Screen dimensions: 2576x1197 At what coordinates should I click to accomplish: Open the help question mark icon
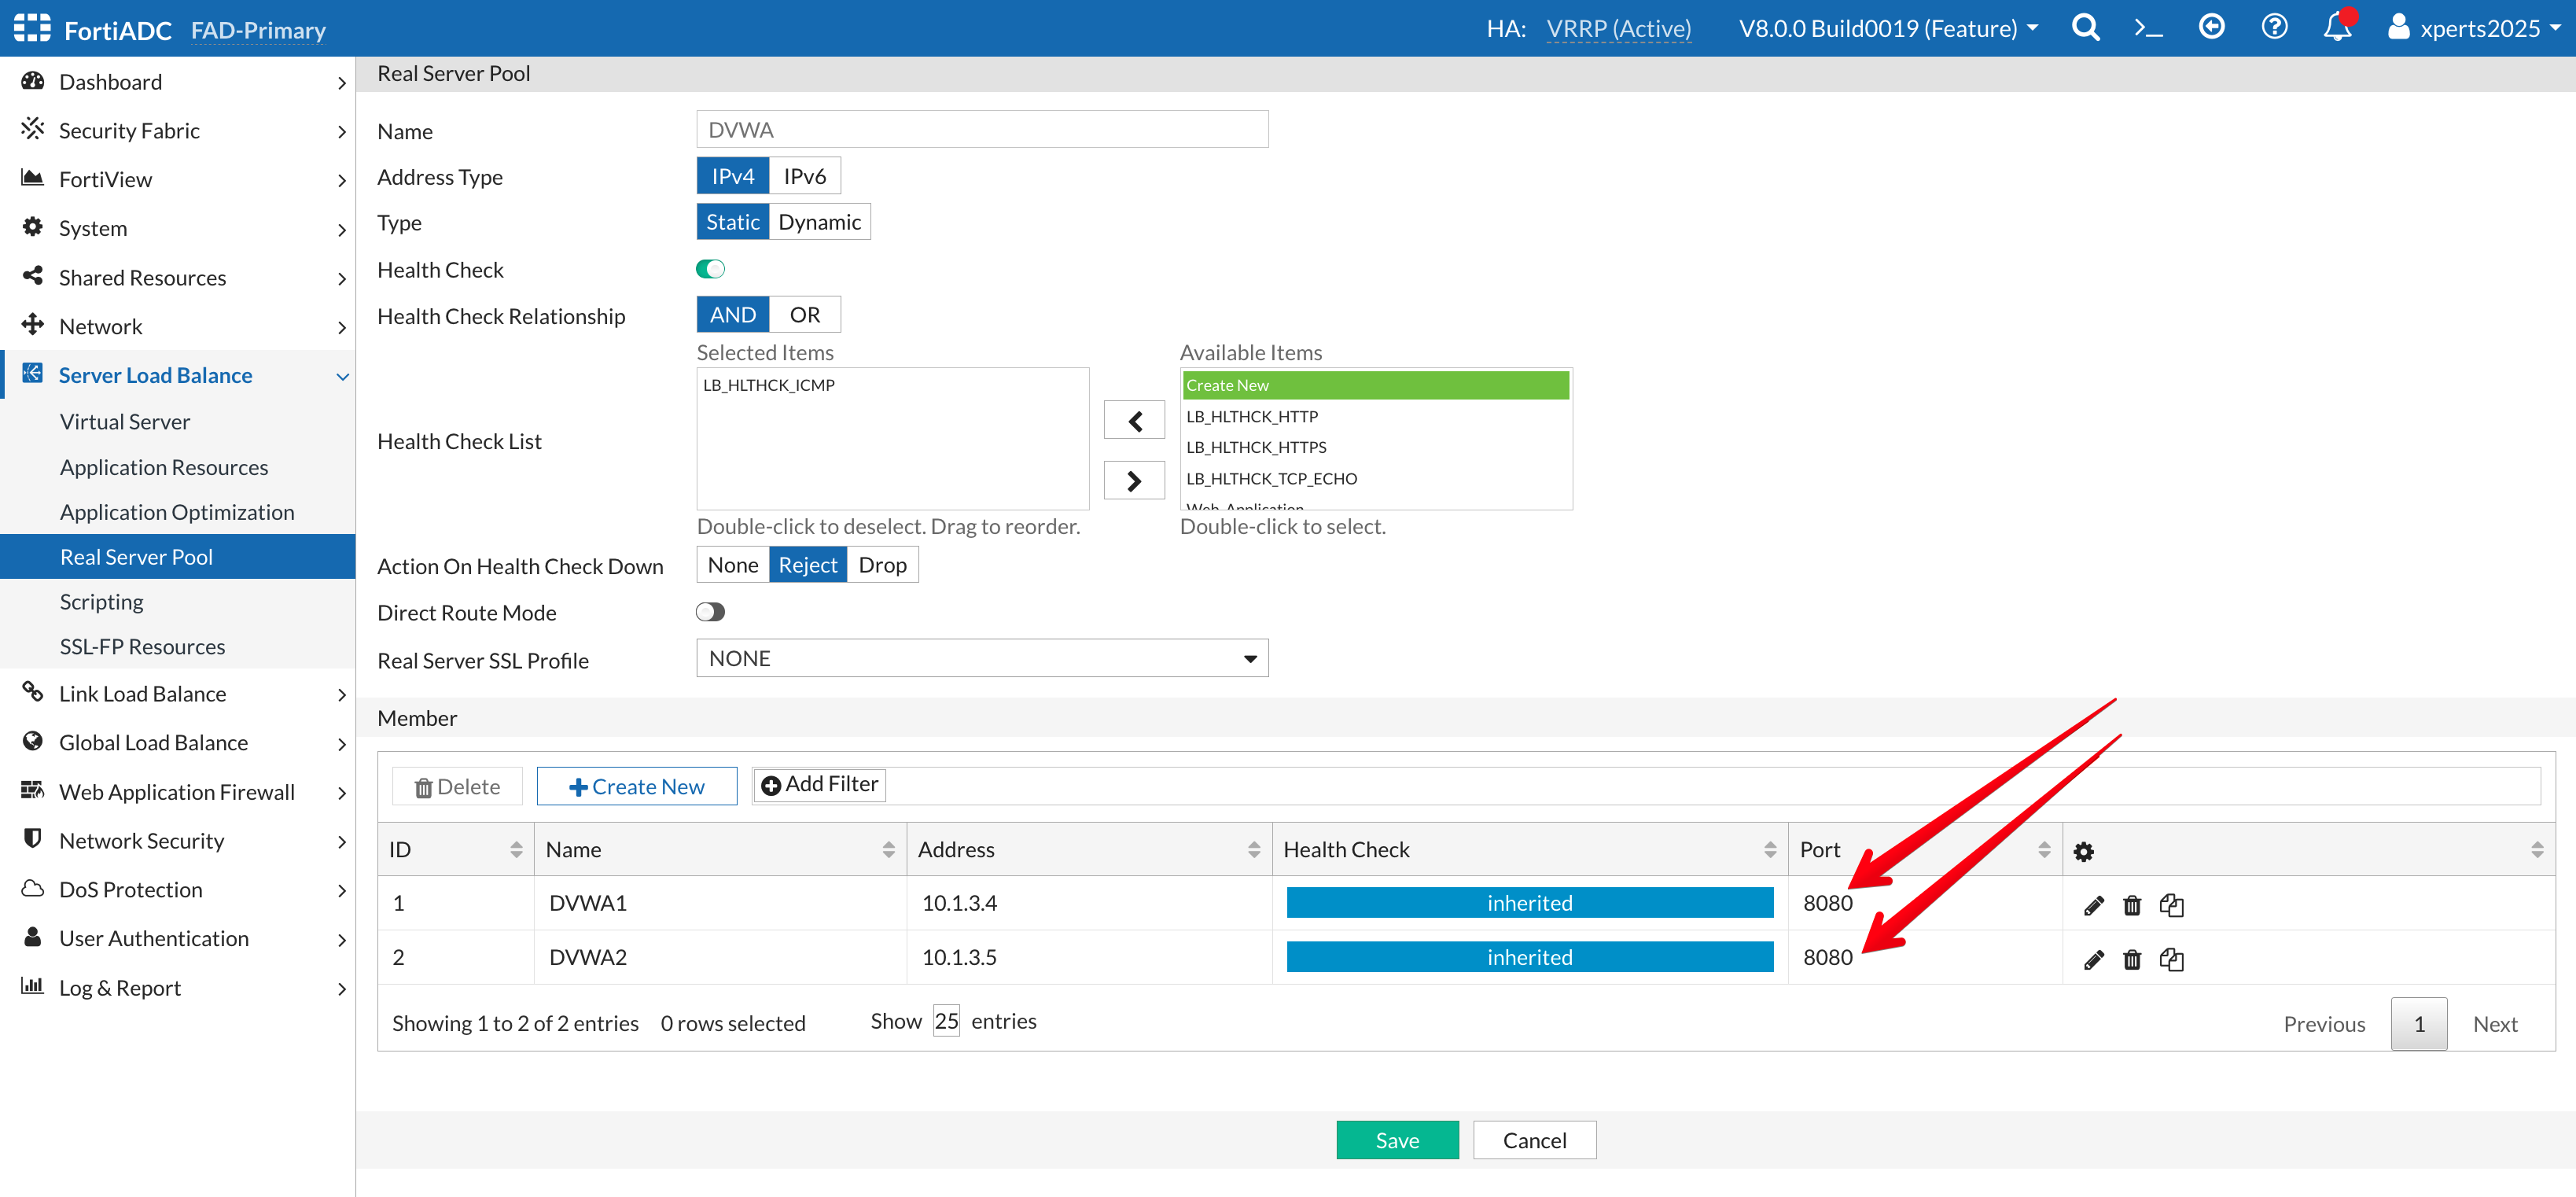(x=2274, y=27)
